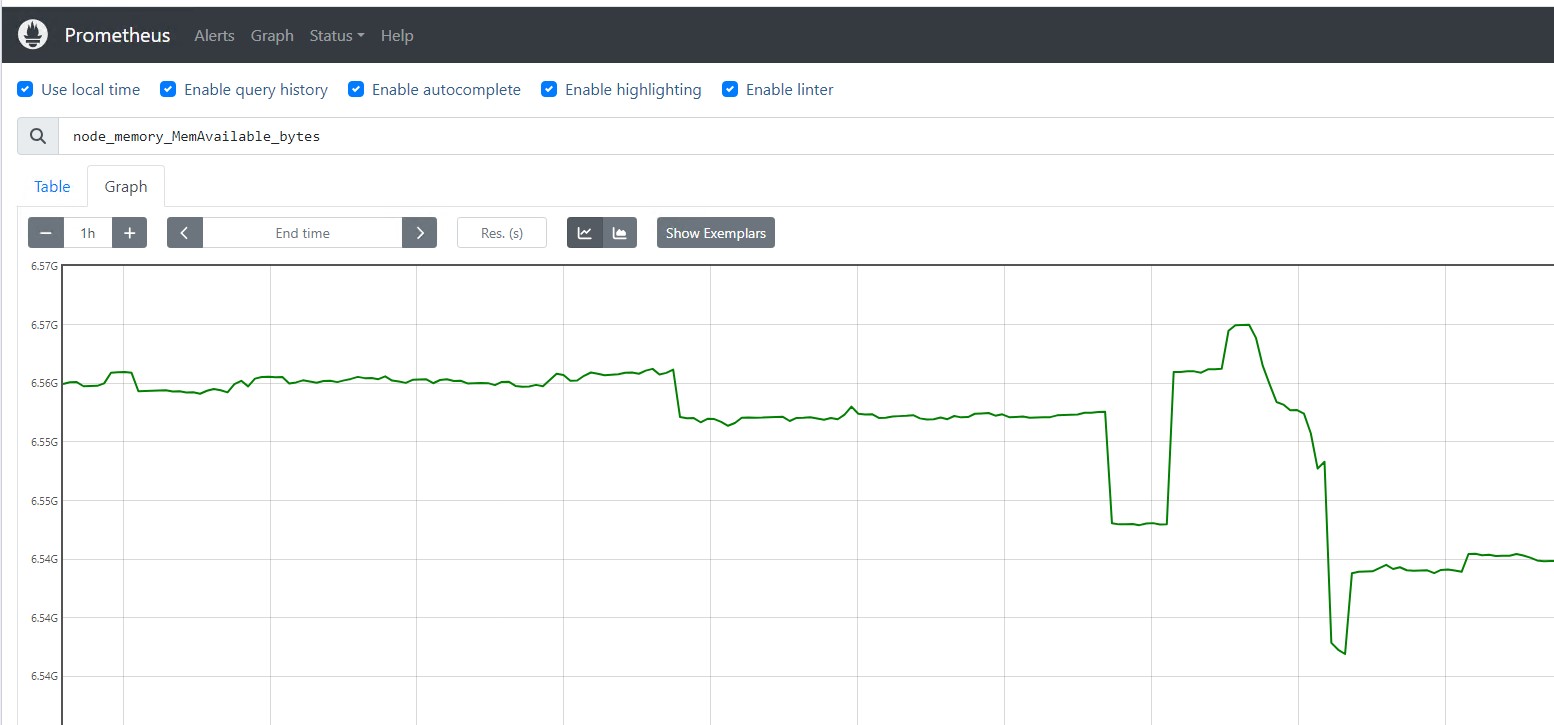The image size is (1554, 725).
Task: Shift end time forward using right arrow
Action: [x=419, y=232]
